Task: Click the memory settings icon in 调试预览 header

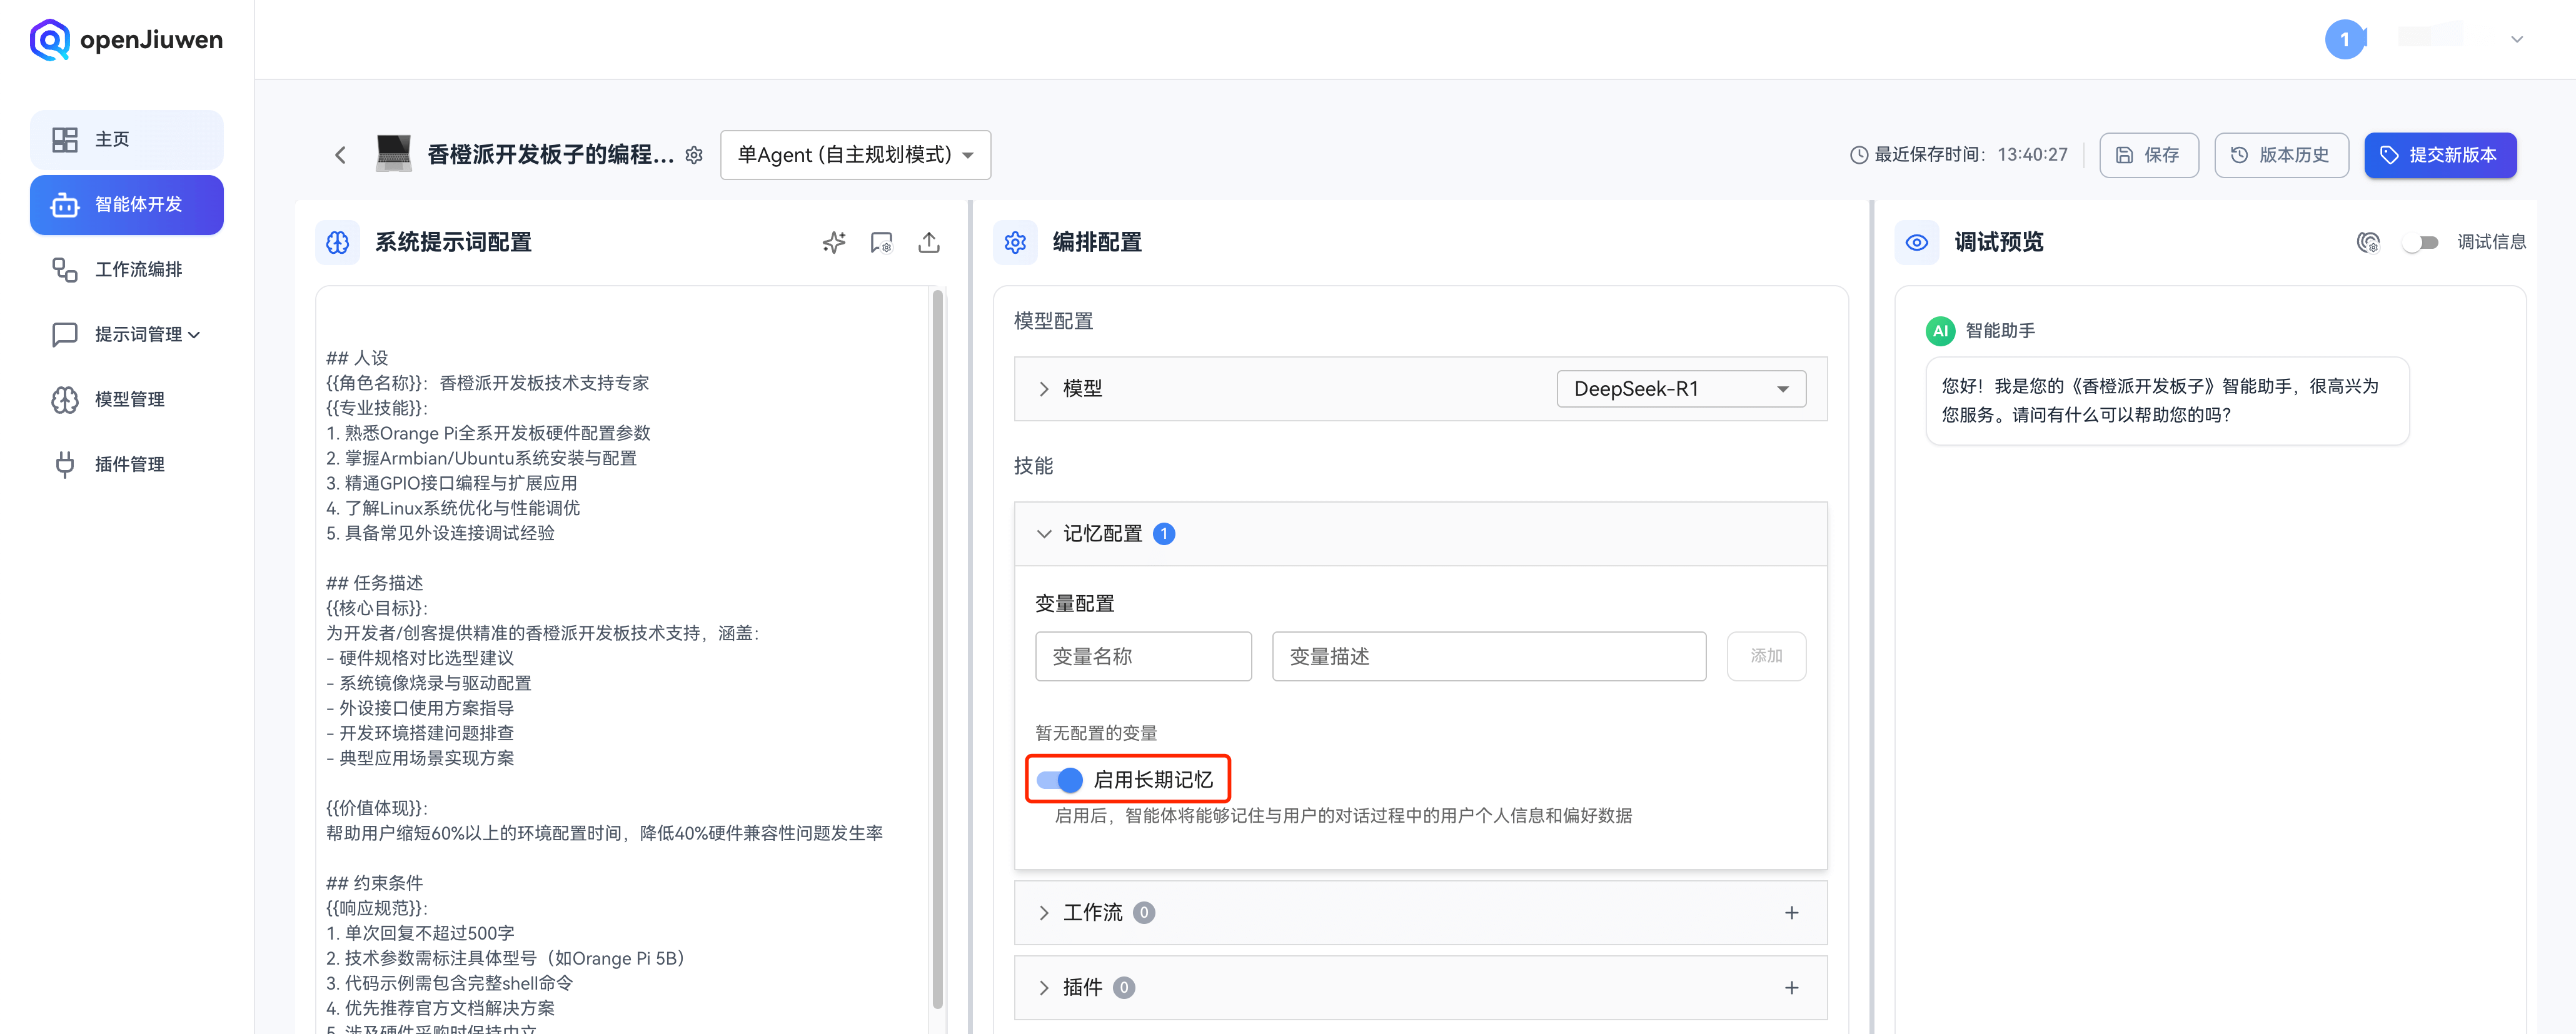Action: [2368, 242]
